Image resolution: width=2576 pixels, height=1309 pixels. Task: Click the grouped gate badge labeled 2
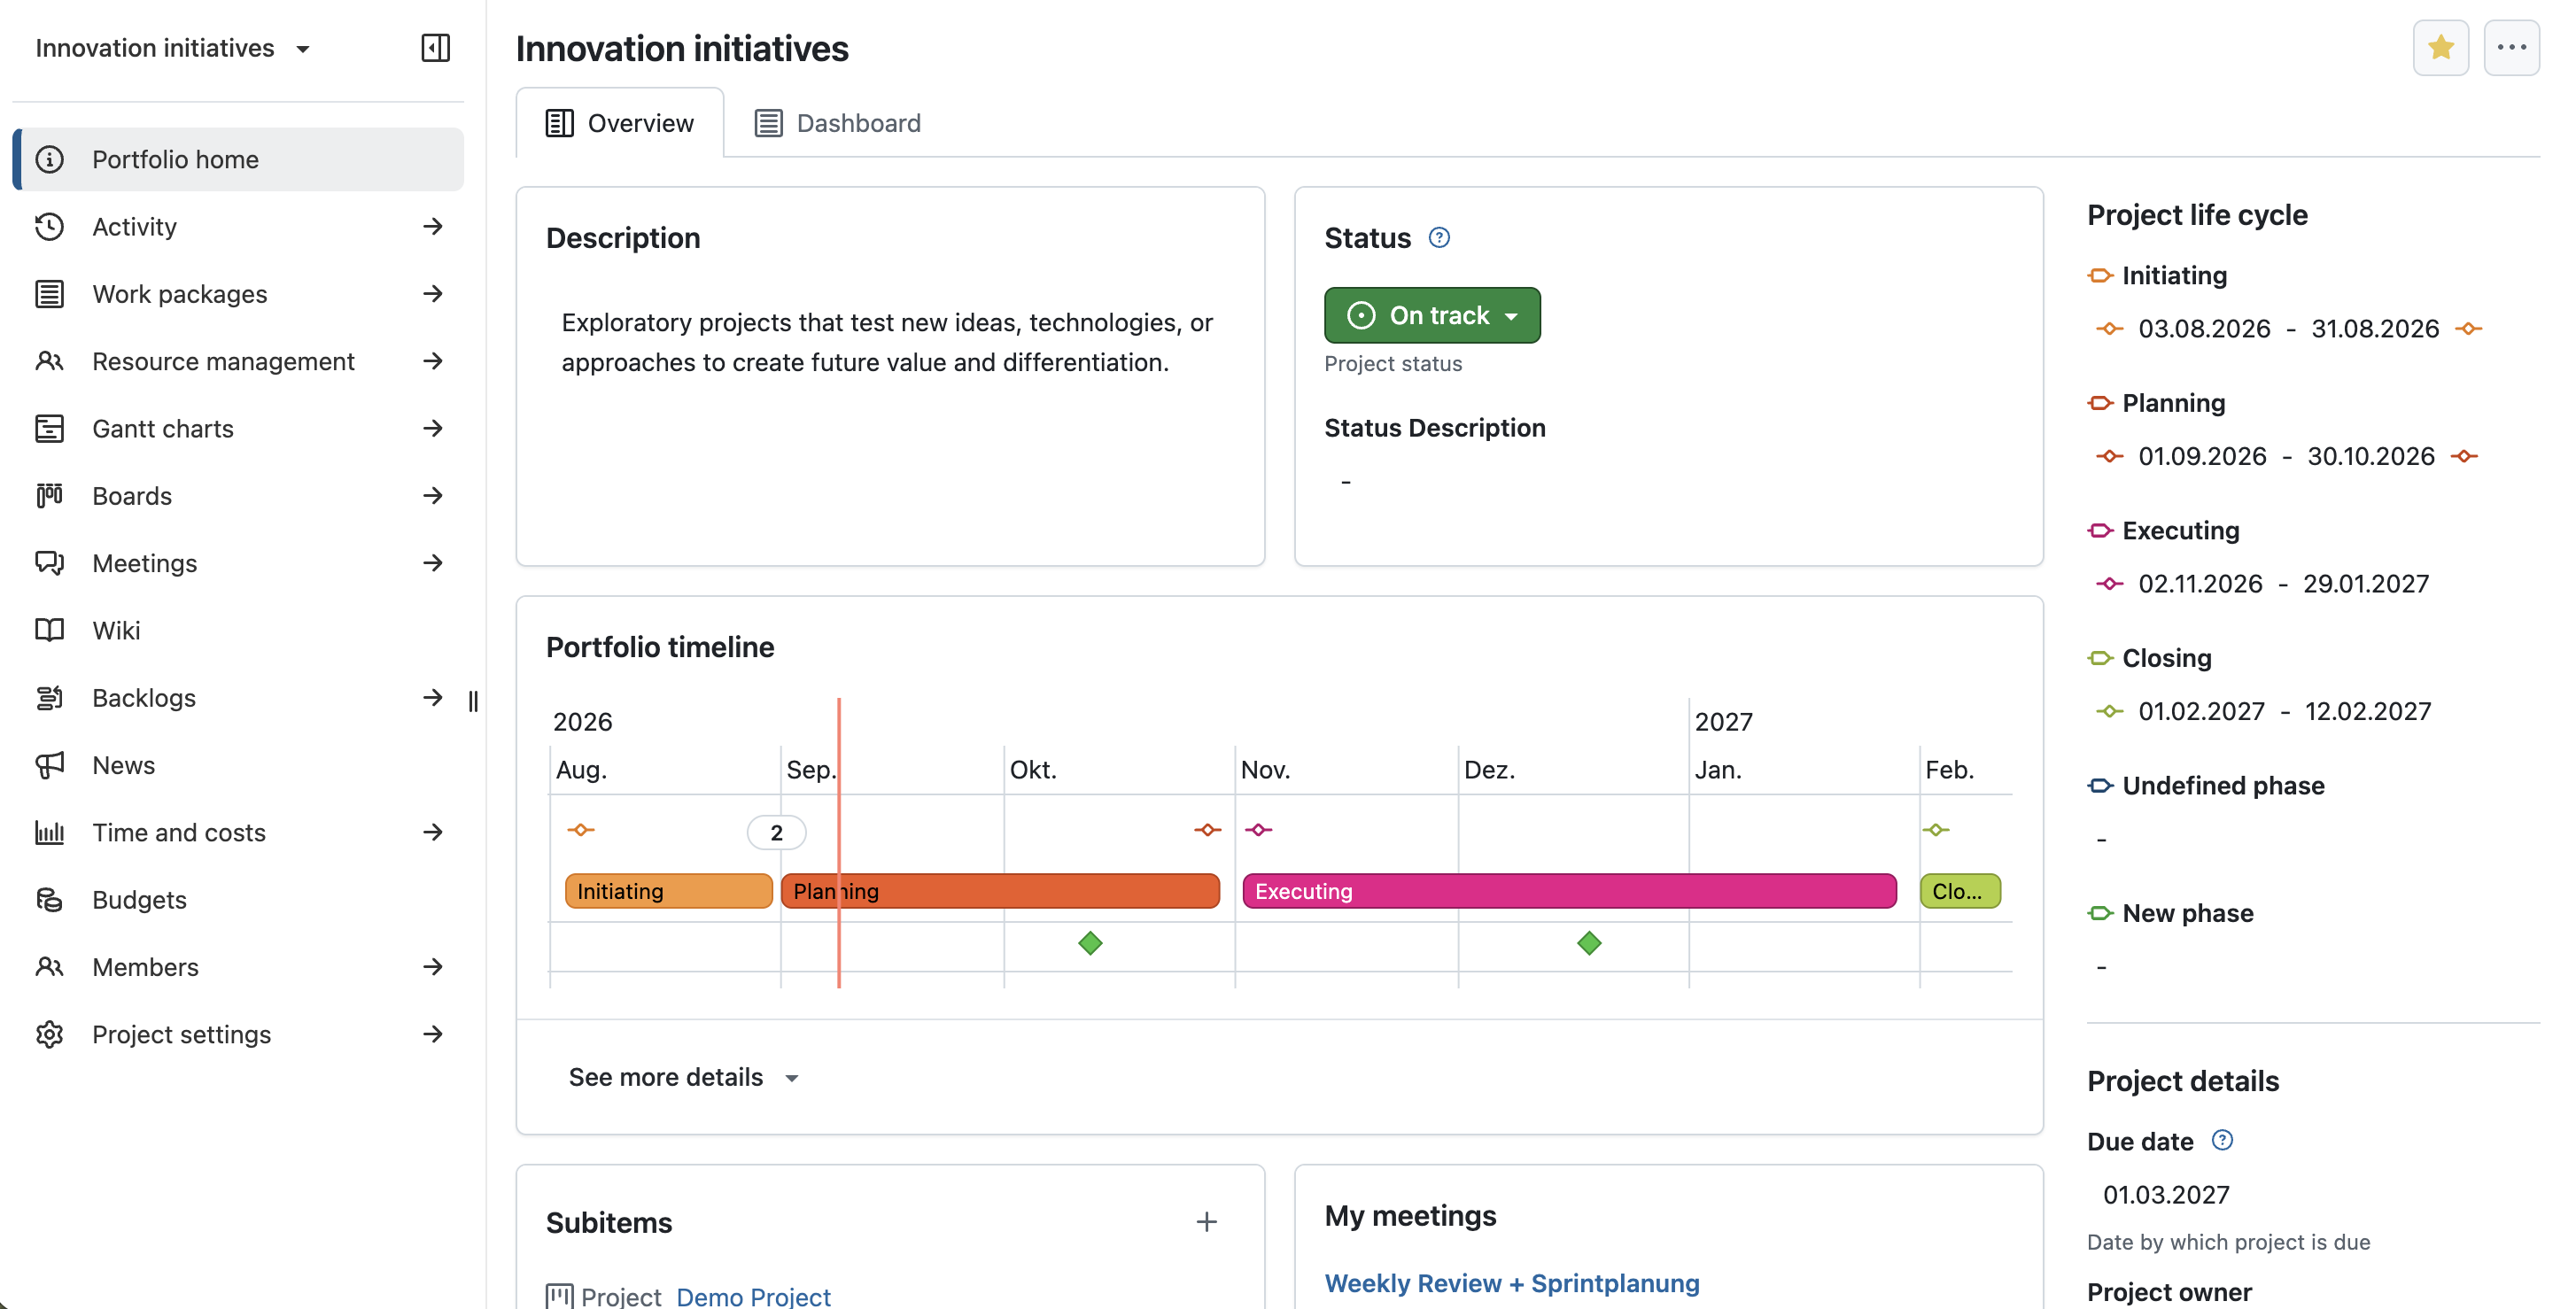pyautogui.click(x=776, y=832)
